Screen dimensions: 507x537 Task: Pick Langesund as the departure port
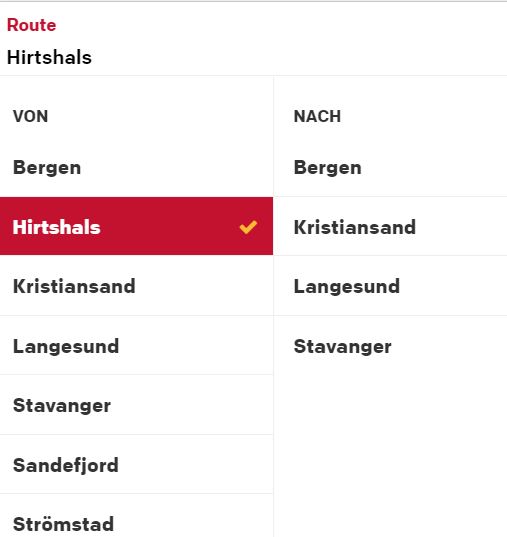[x=136, y=346]
